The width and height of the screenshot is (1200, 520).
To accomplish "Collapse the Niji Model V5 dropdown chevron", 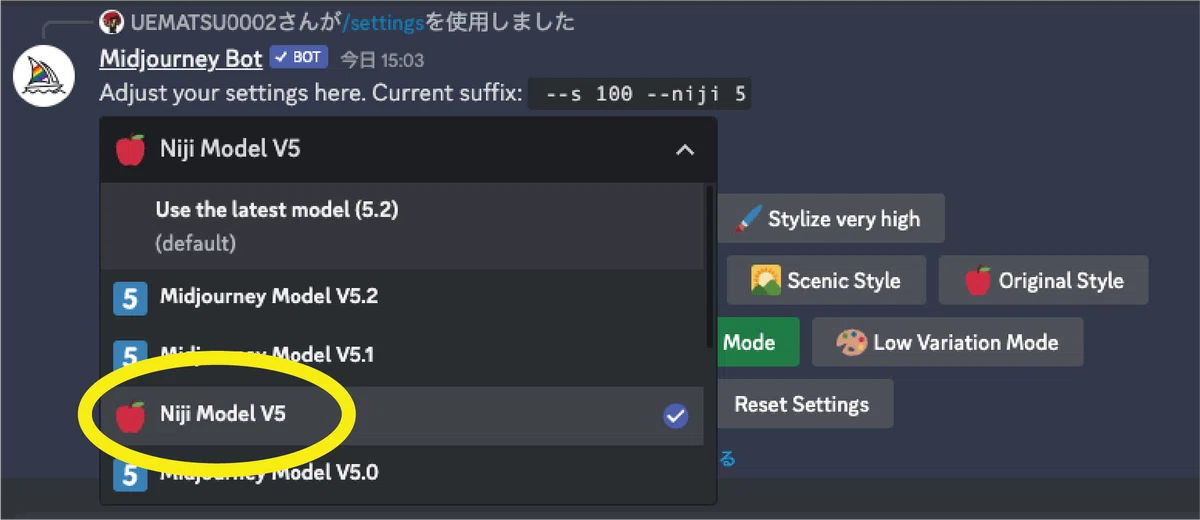I will 685,150.
